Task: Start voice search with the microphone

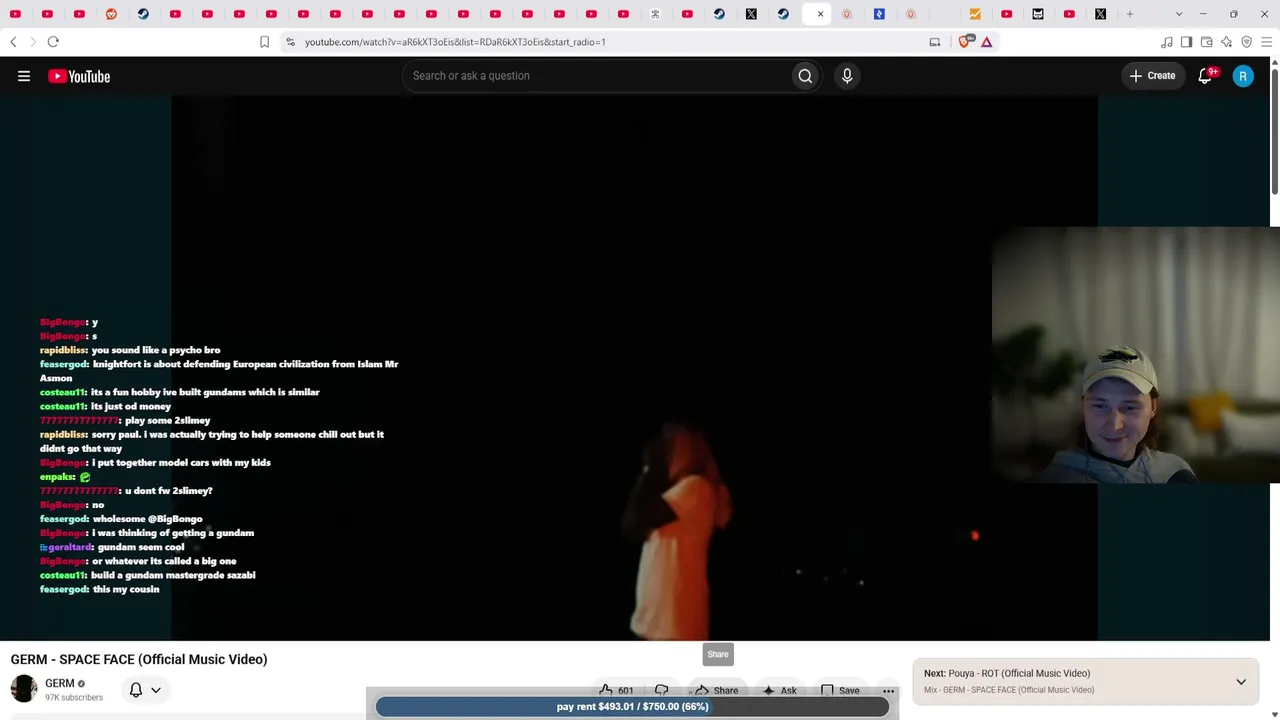Action: [x=847, y=76]
